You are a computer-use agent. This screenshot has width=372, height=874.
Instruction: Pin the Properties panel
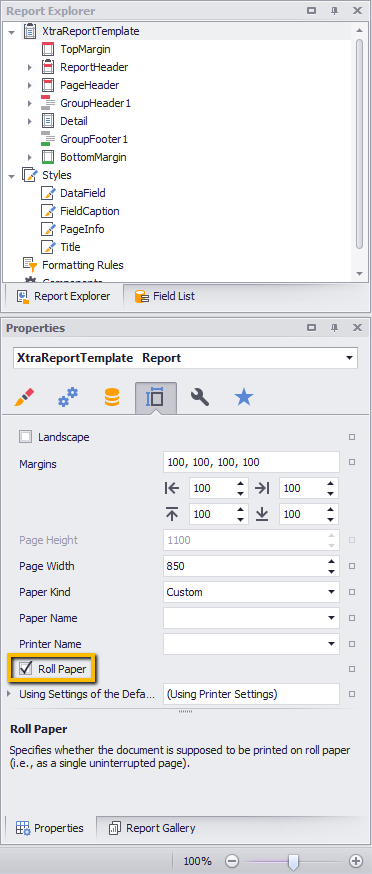click(334, 328)
